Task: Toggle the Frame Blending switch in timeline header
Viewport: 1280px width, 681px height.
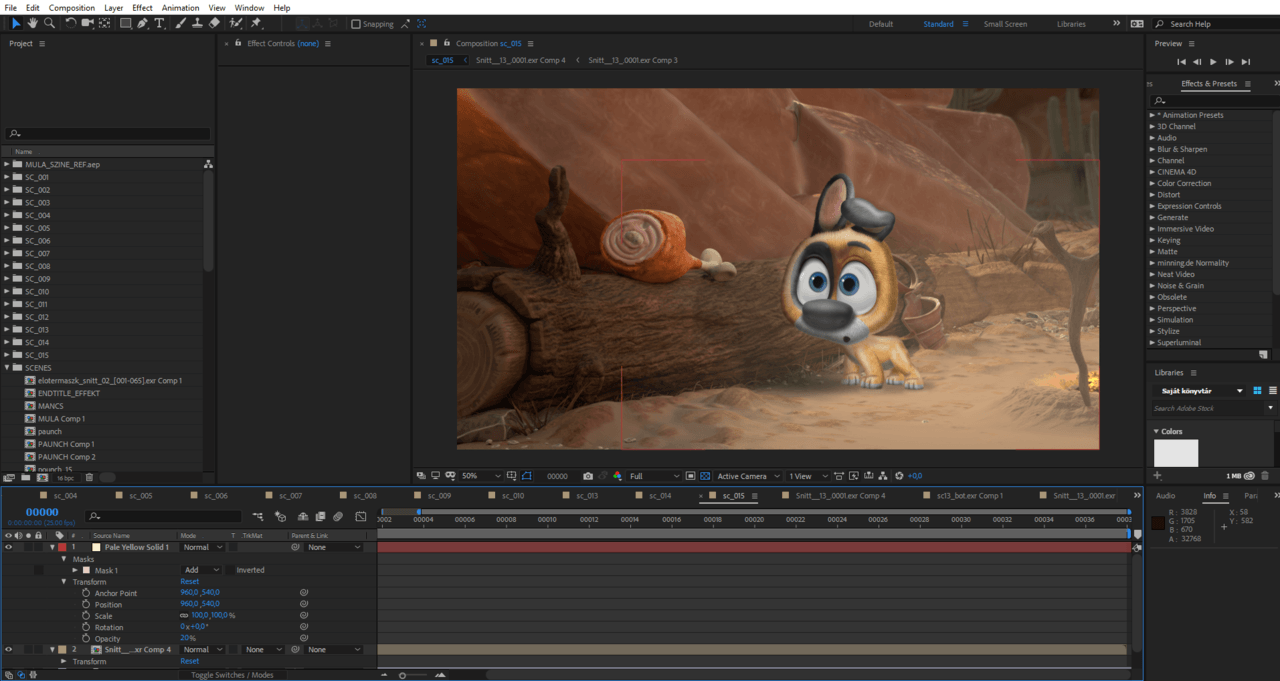Action: 320,517
